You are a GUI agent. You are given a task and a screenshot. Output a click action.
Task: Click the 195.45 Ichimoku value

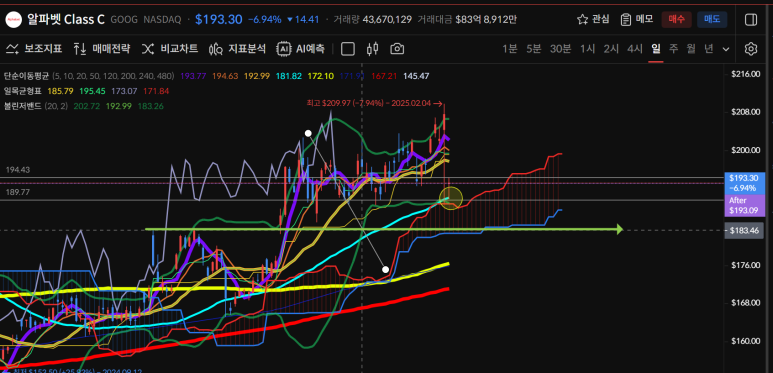pos(93,91)
